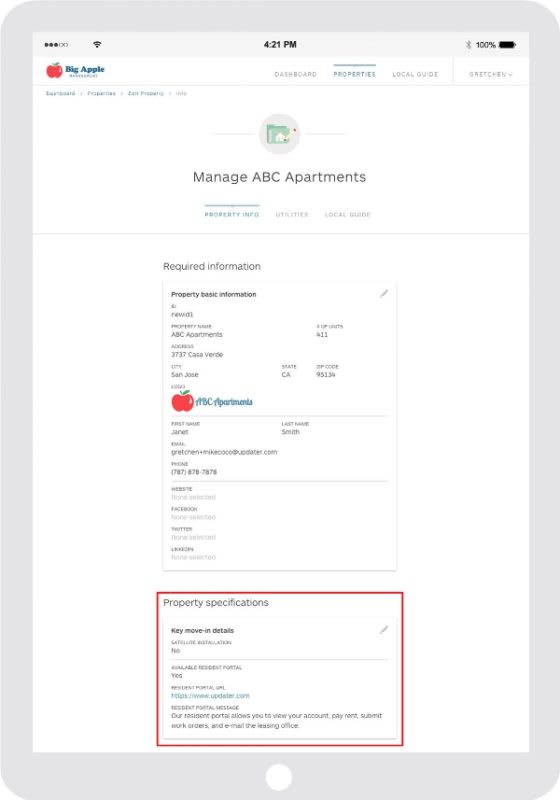Edit Key move-in details with pencil icon
This screenshot has width=560, height=800.
pyautogui.click(x=384, y=630)
